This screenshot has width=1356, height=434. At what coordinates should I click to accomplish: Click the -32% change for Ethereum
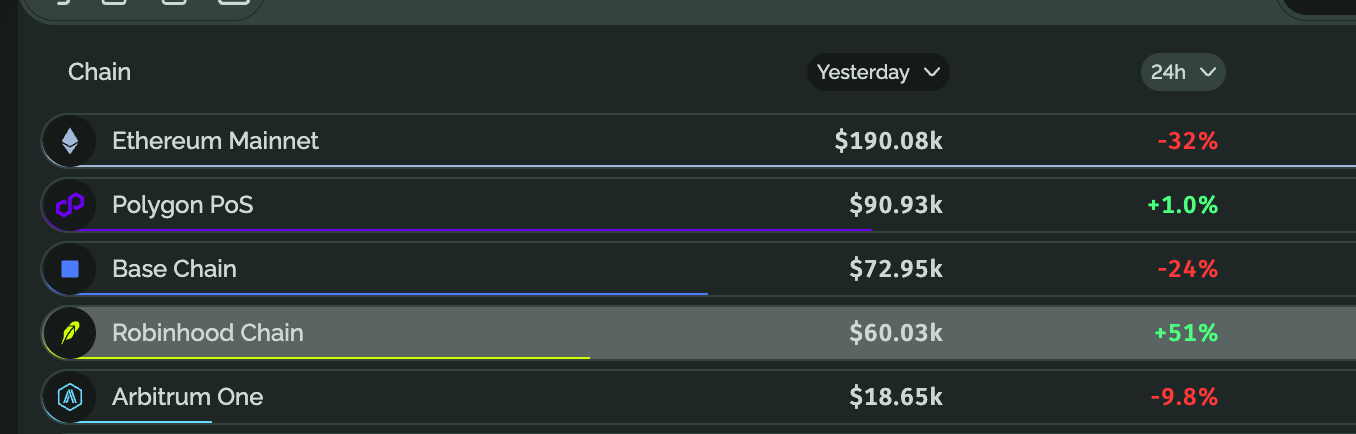point(1188,141)
